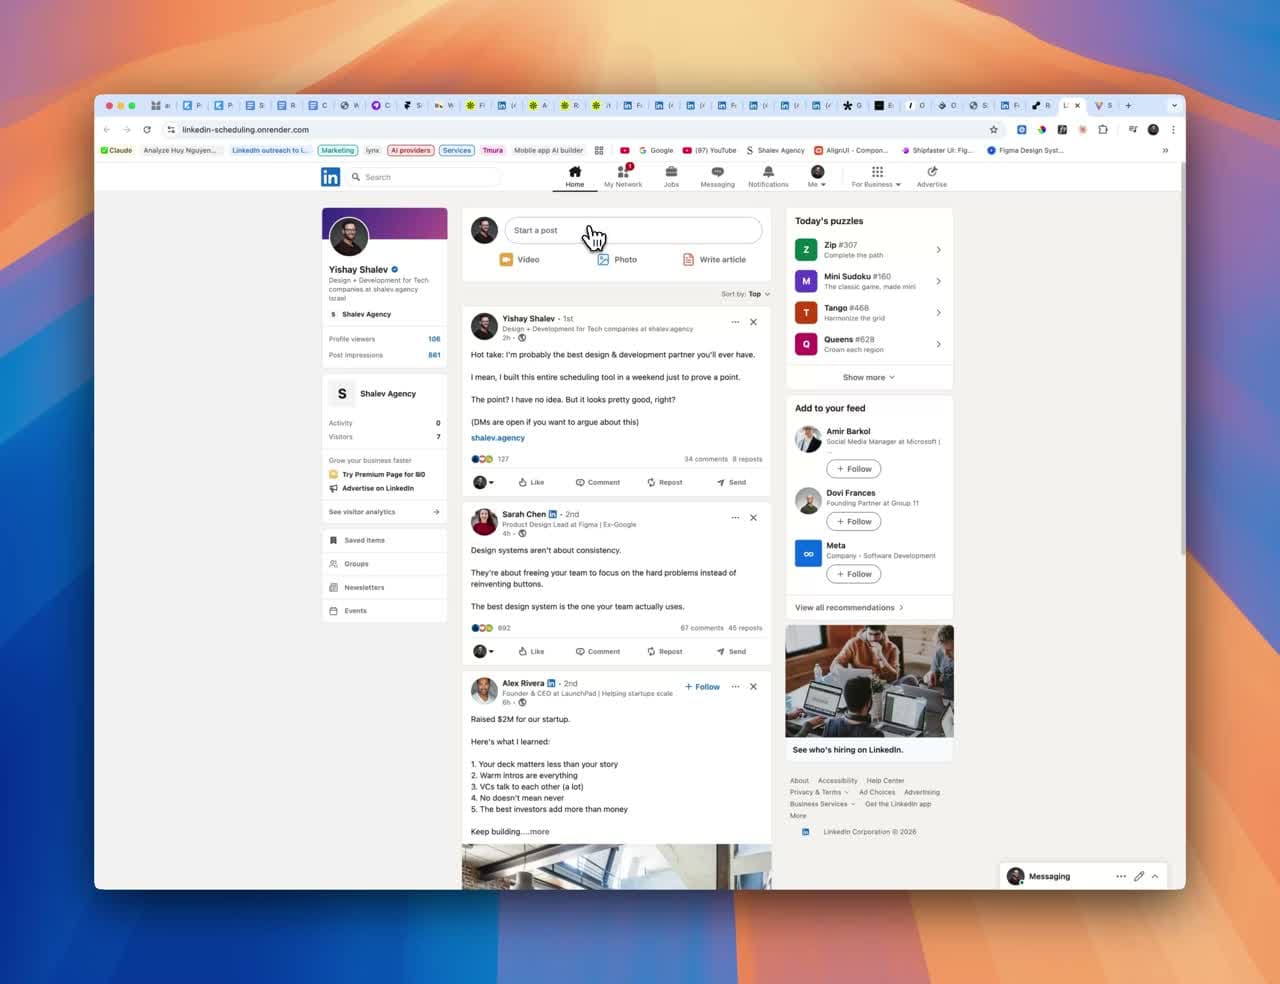
Task: Open Saved items in sidebar
Action: coord(384,540)
